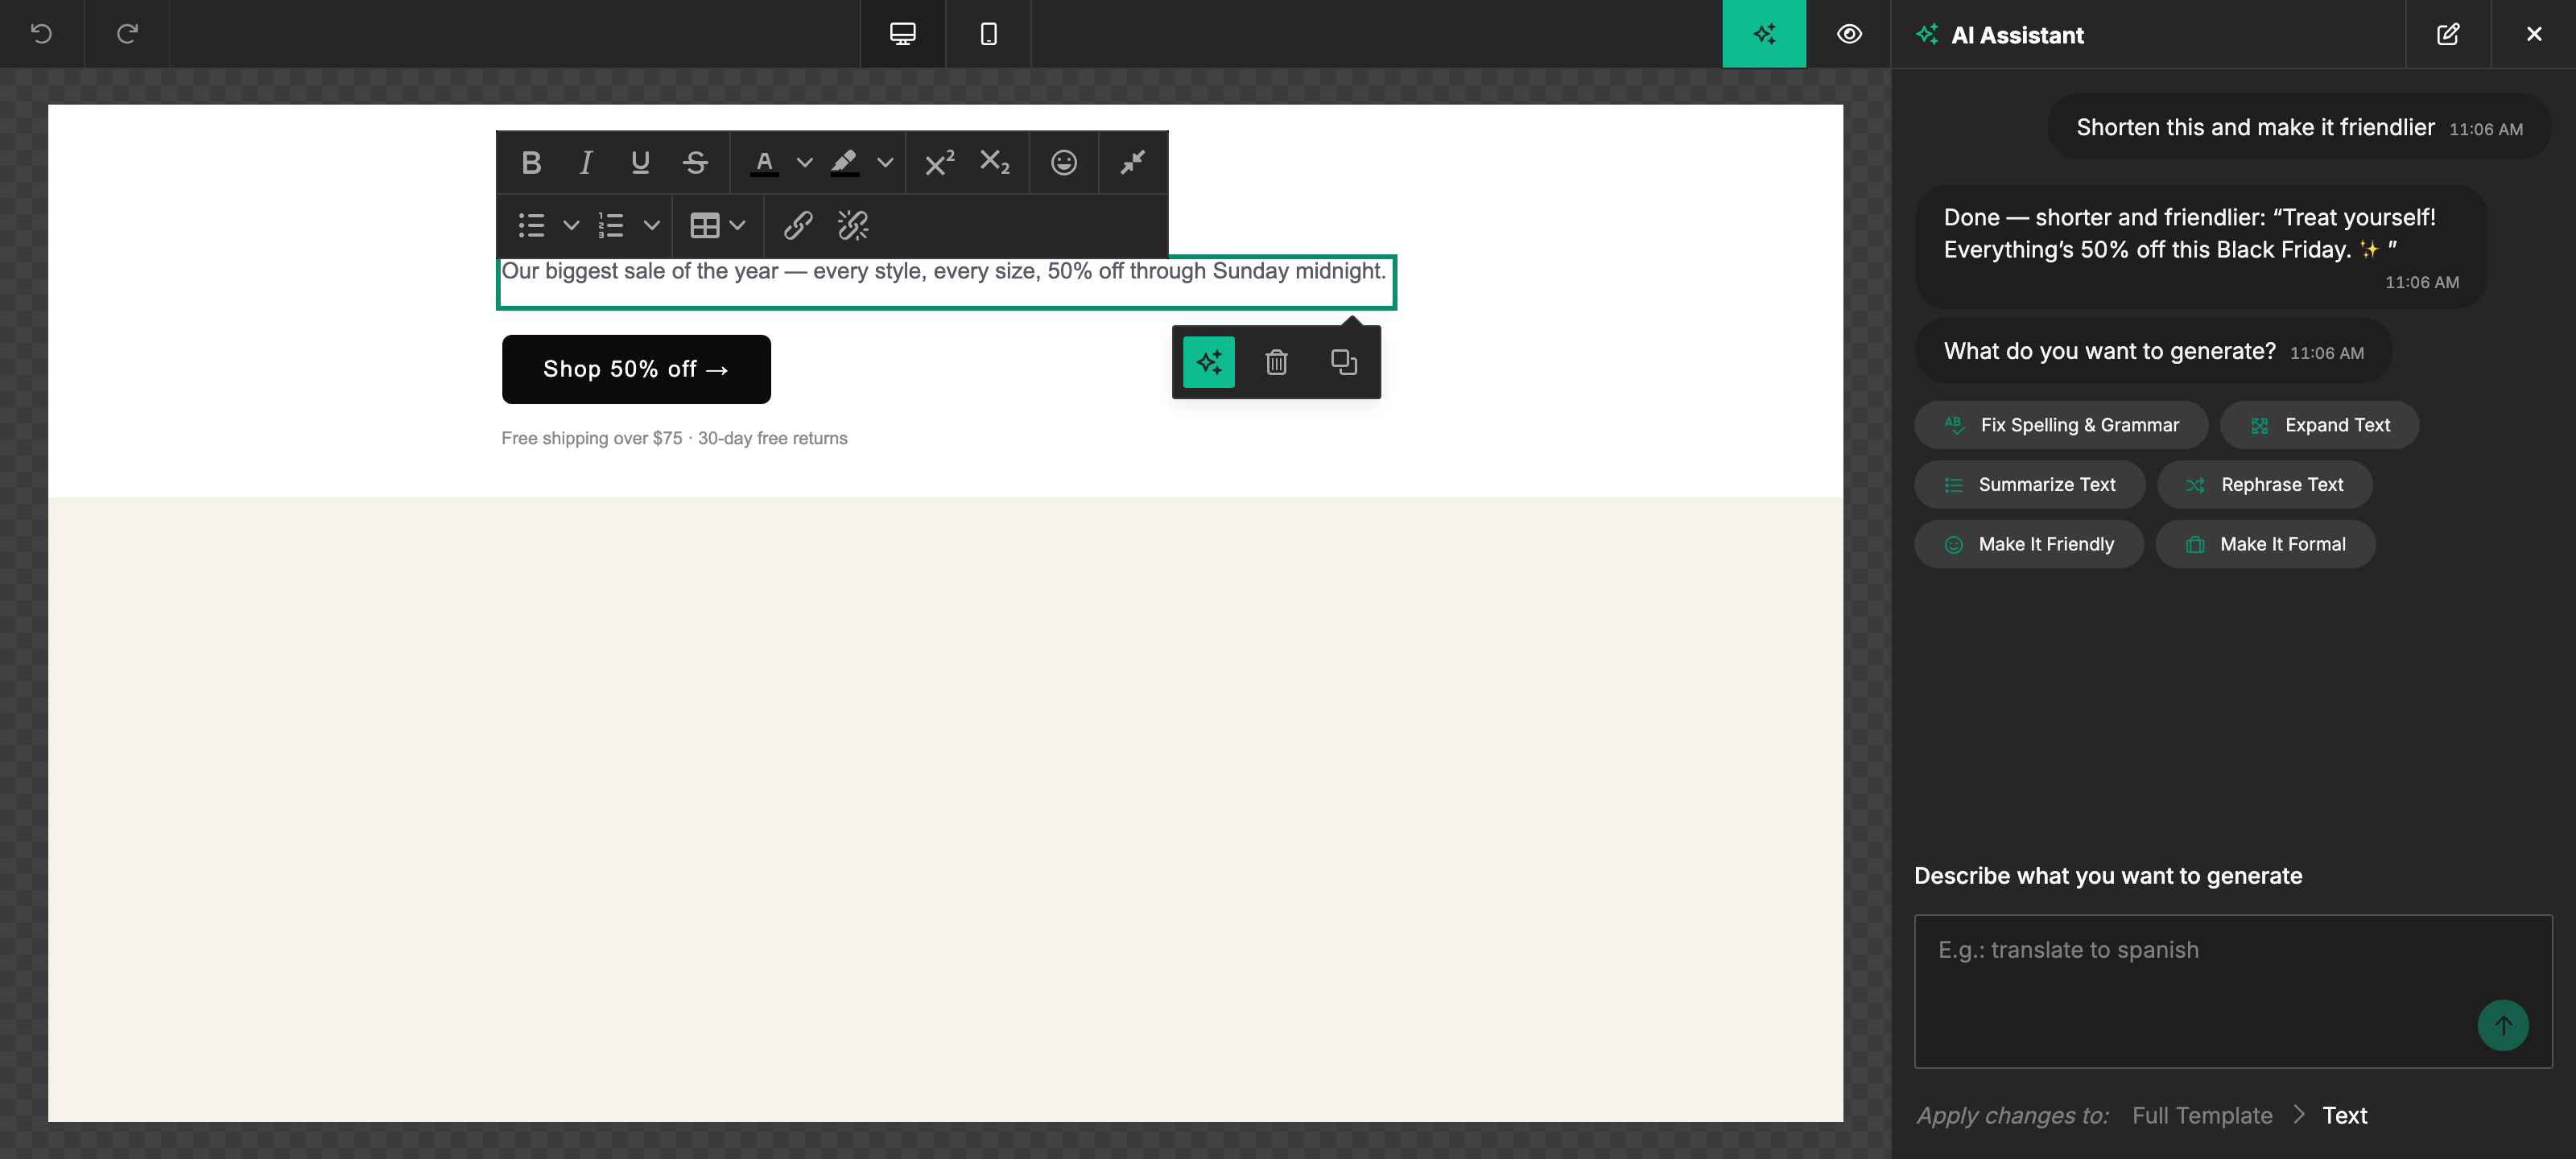Choose Summarize Text suggestion
This screenshot has height=1159, width=2576.
[2029, 485]
